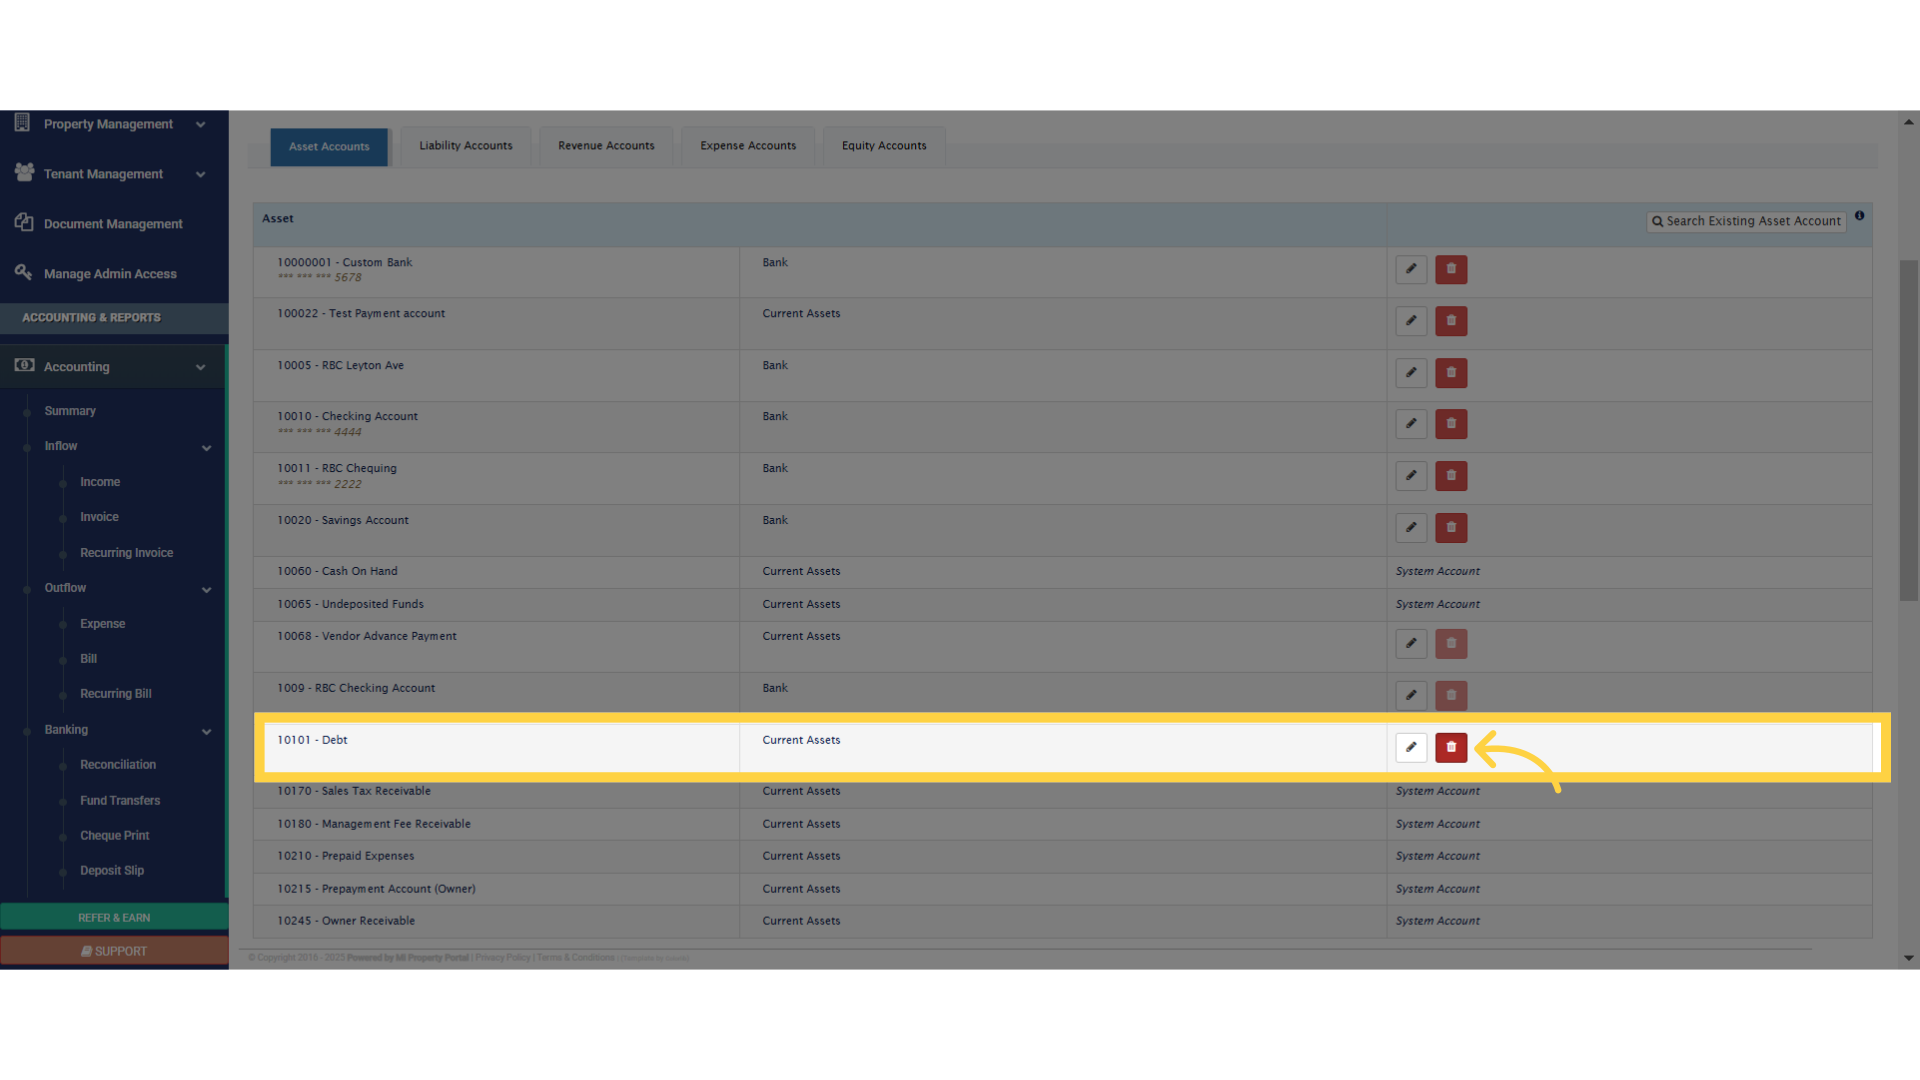The width and height of the screenshot is (1920, 1080).
Task: Open the Expense Accounts tab
Action: 748,146
